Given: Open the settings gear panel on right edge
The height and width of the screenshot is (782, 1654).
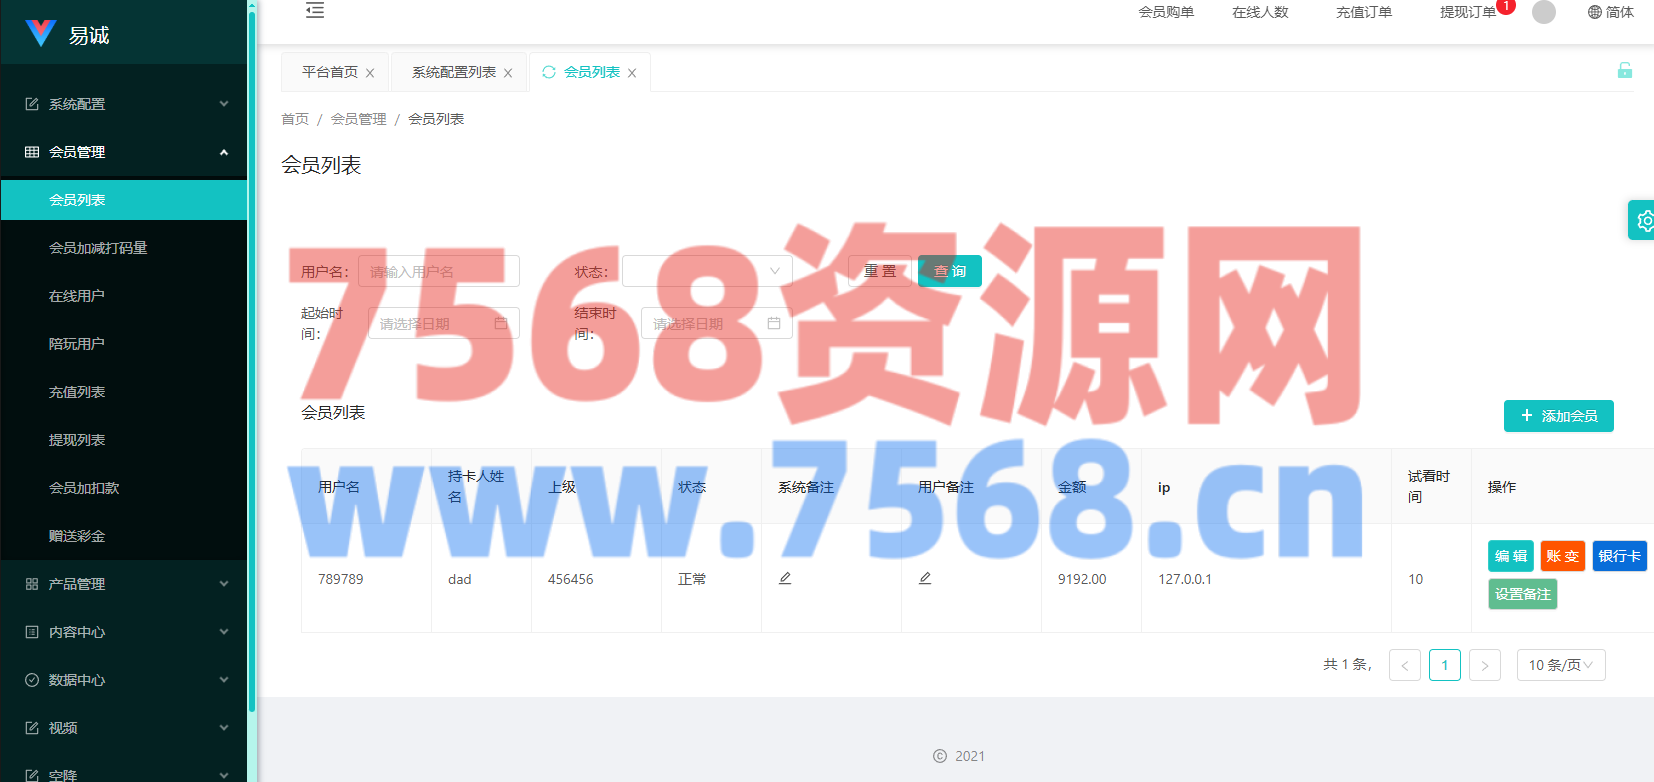Looking at the screenshot, I should (x=1643, y=220).
